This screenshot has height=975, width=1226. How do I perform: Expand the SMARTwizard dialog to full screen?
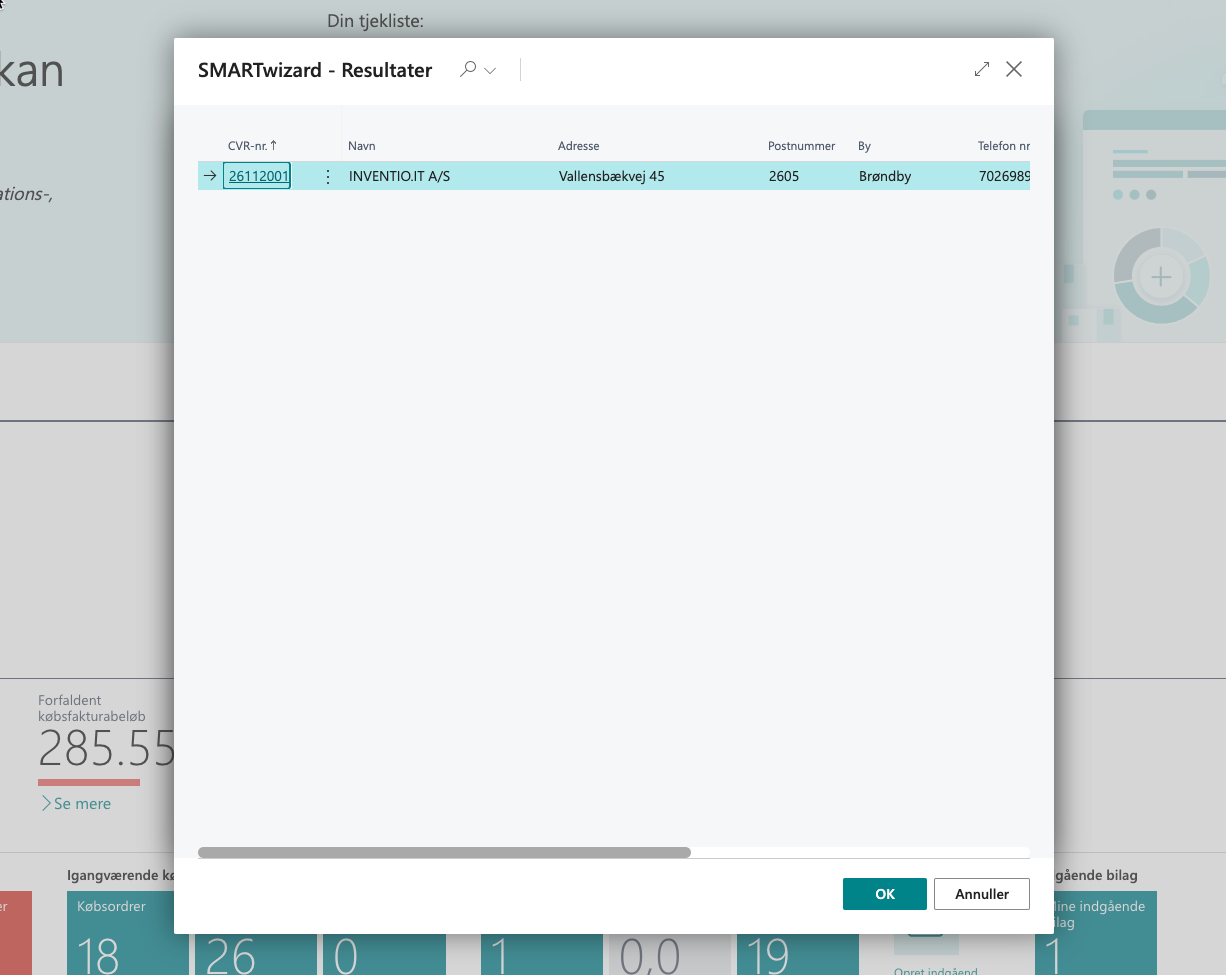[x=981, y=69]
